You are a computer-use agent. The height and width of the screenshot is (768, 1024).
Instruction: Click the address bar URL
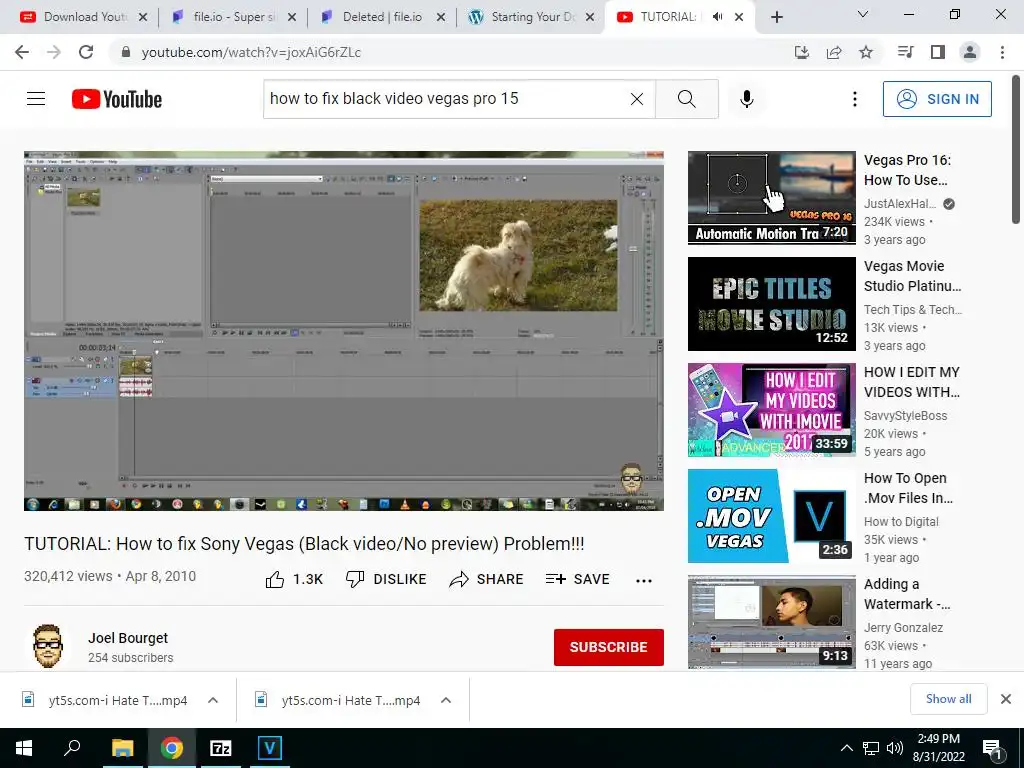click(x=251, y=52)
